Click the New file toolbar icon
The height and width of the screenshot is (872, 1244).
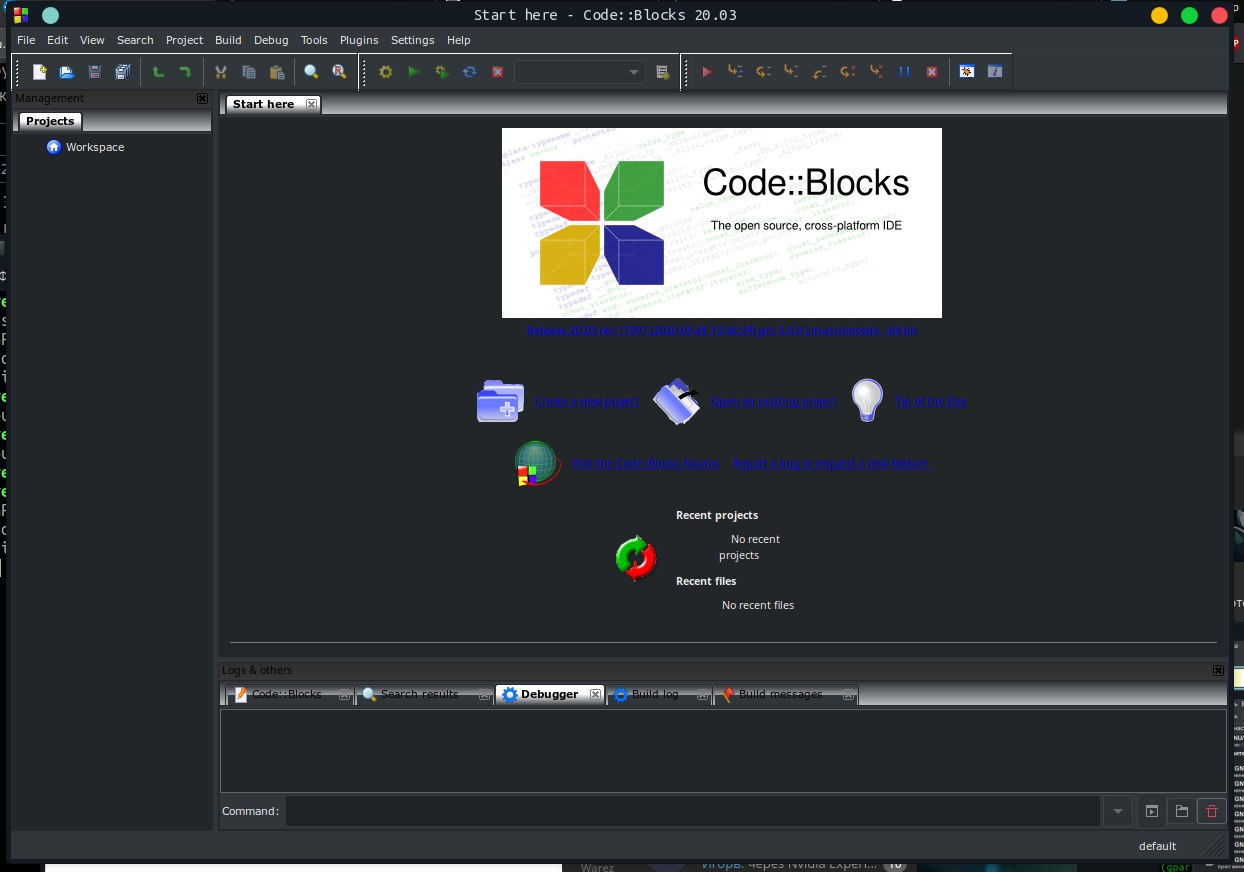39,72
